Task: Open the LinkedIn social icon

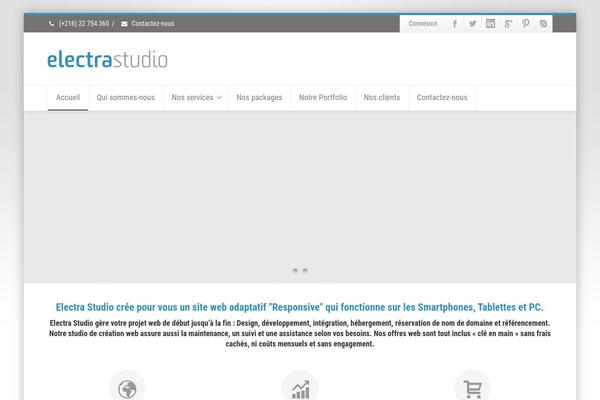Action: click(490, 23)
